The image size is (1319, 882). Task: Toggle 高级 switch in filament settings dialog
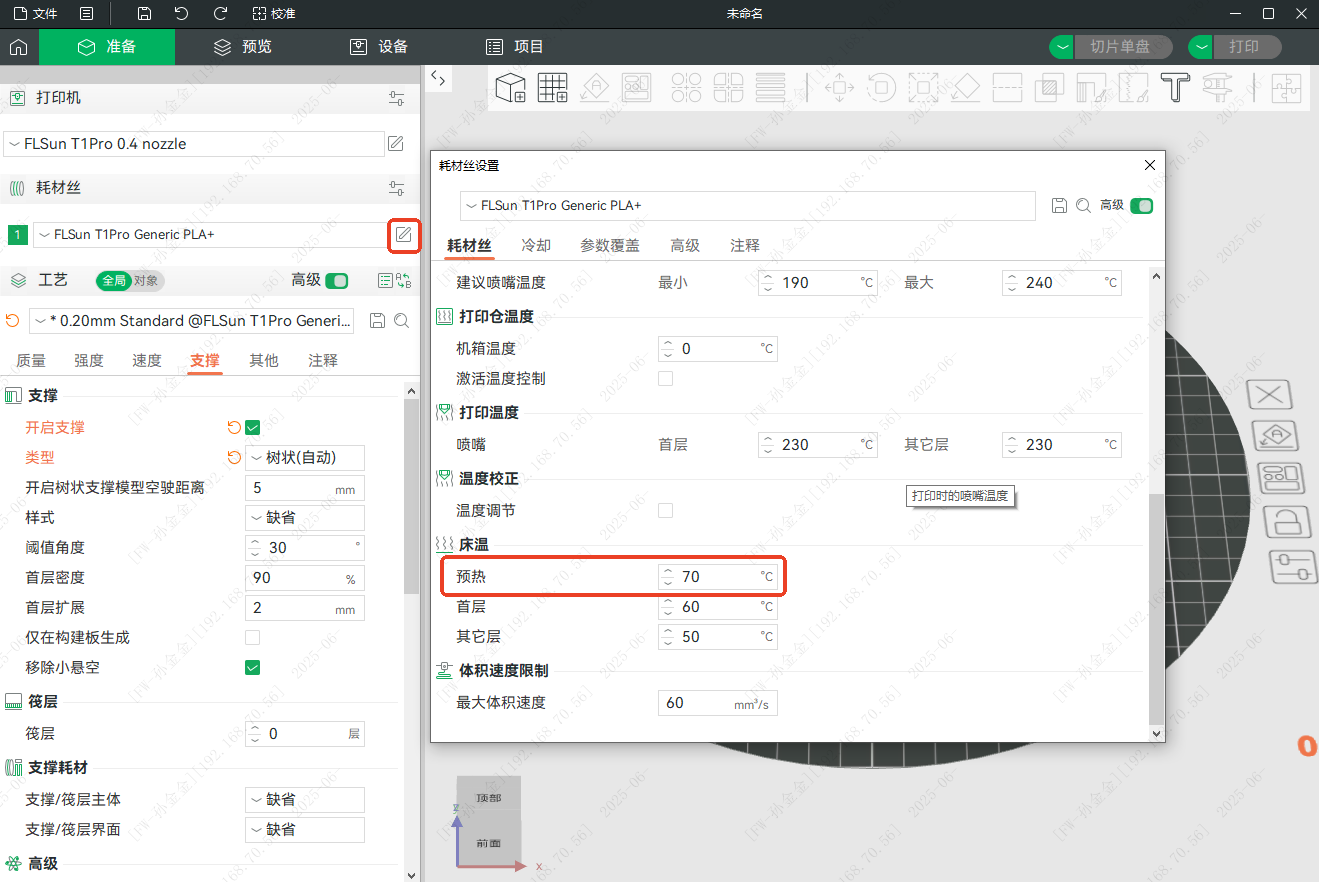coord(1141,205)
